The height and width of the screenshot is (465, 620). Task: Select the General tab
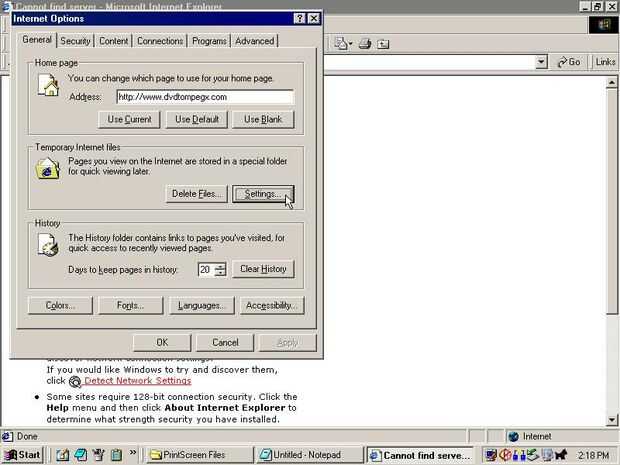(x=37, y=40)
